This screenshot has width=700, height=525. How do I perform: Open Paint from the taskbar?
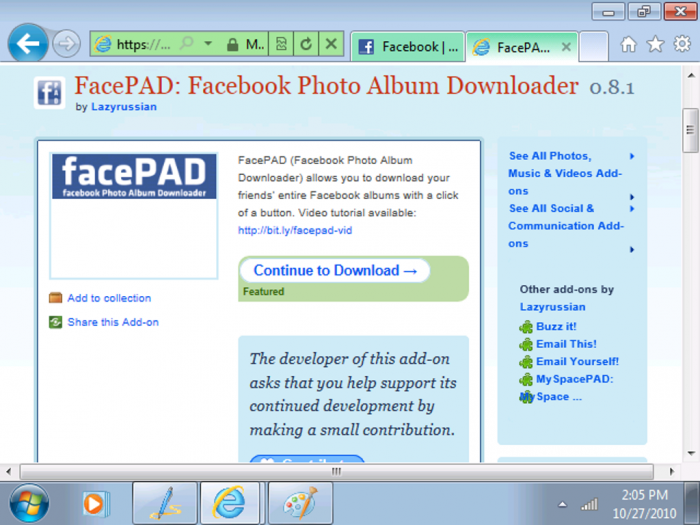[x=300, y=504]
